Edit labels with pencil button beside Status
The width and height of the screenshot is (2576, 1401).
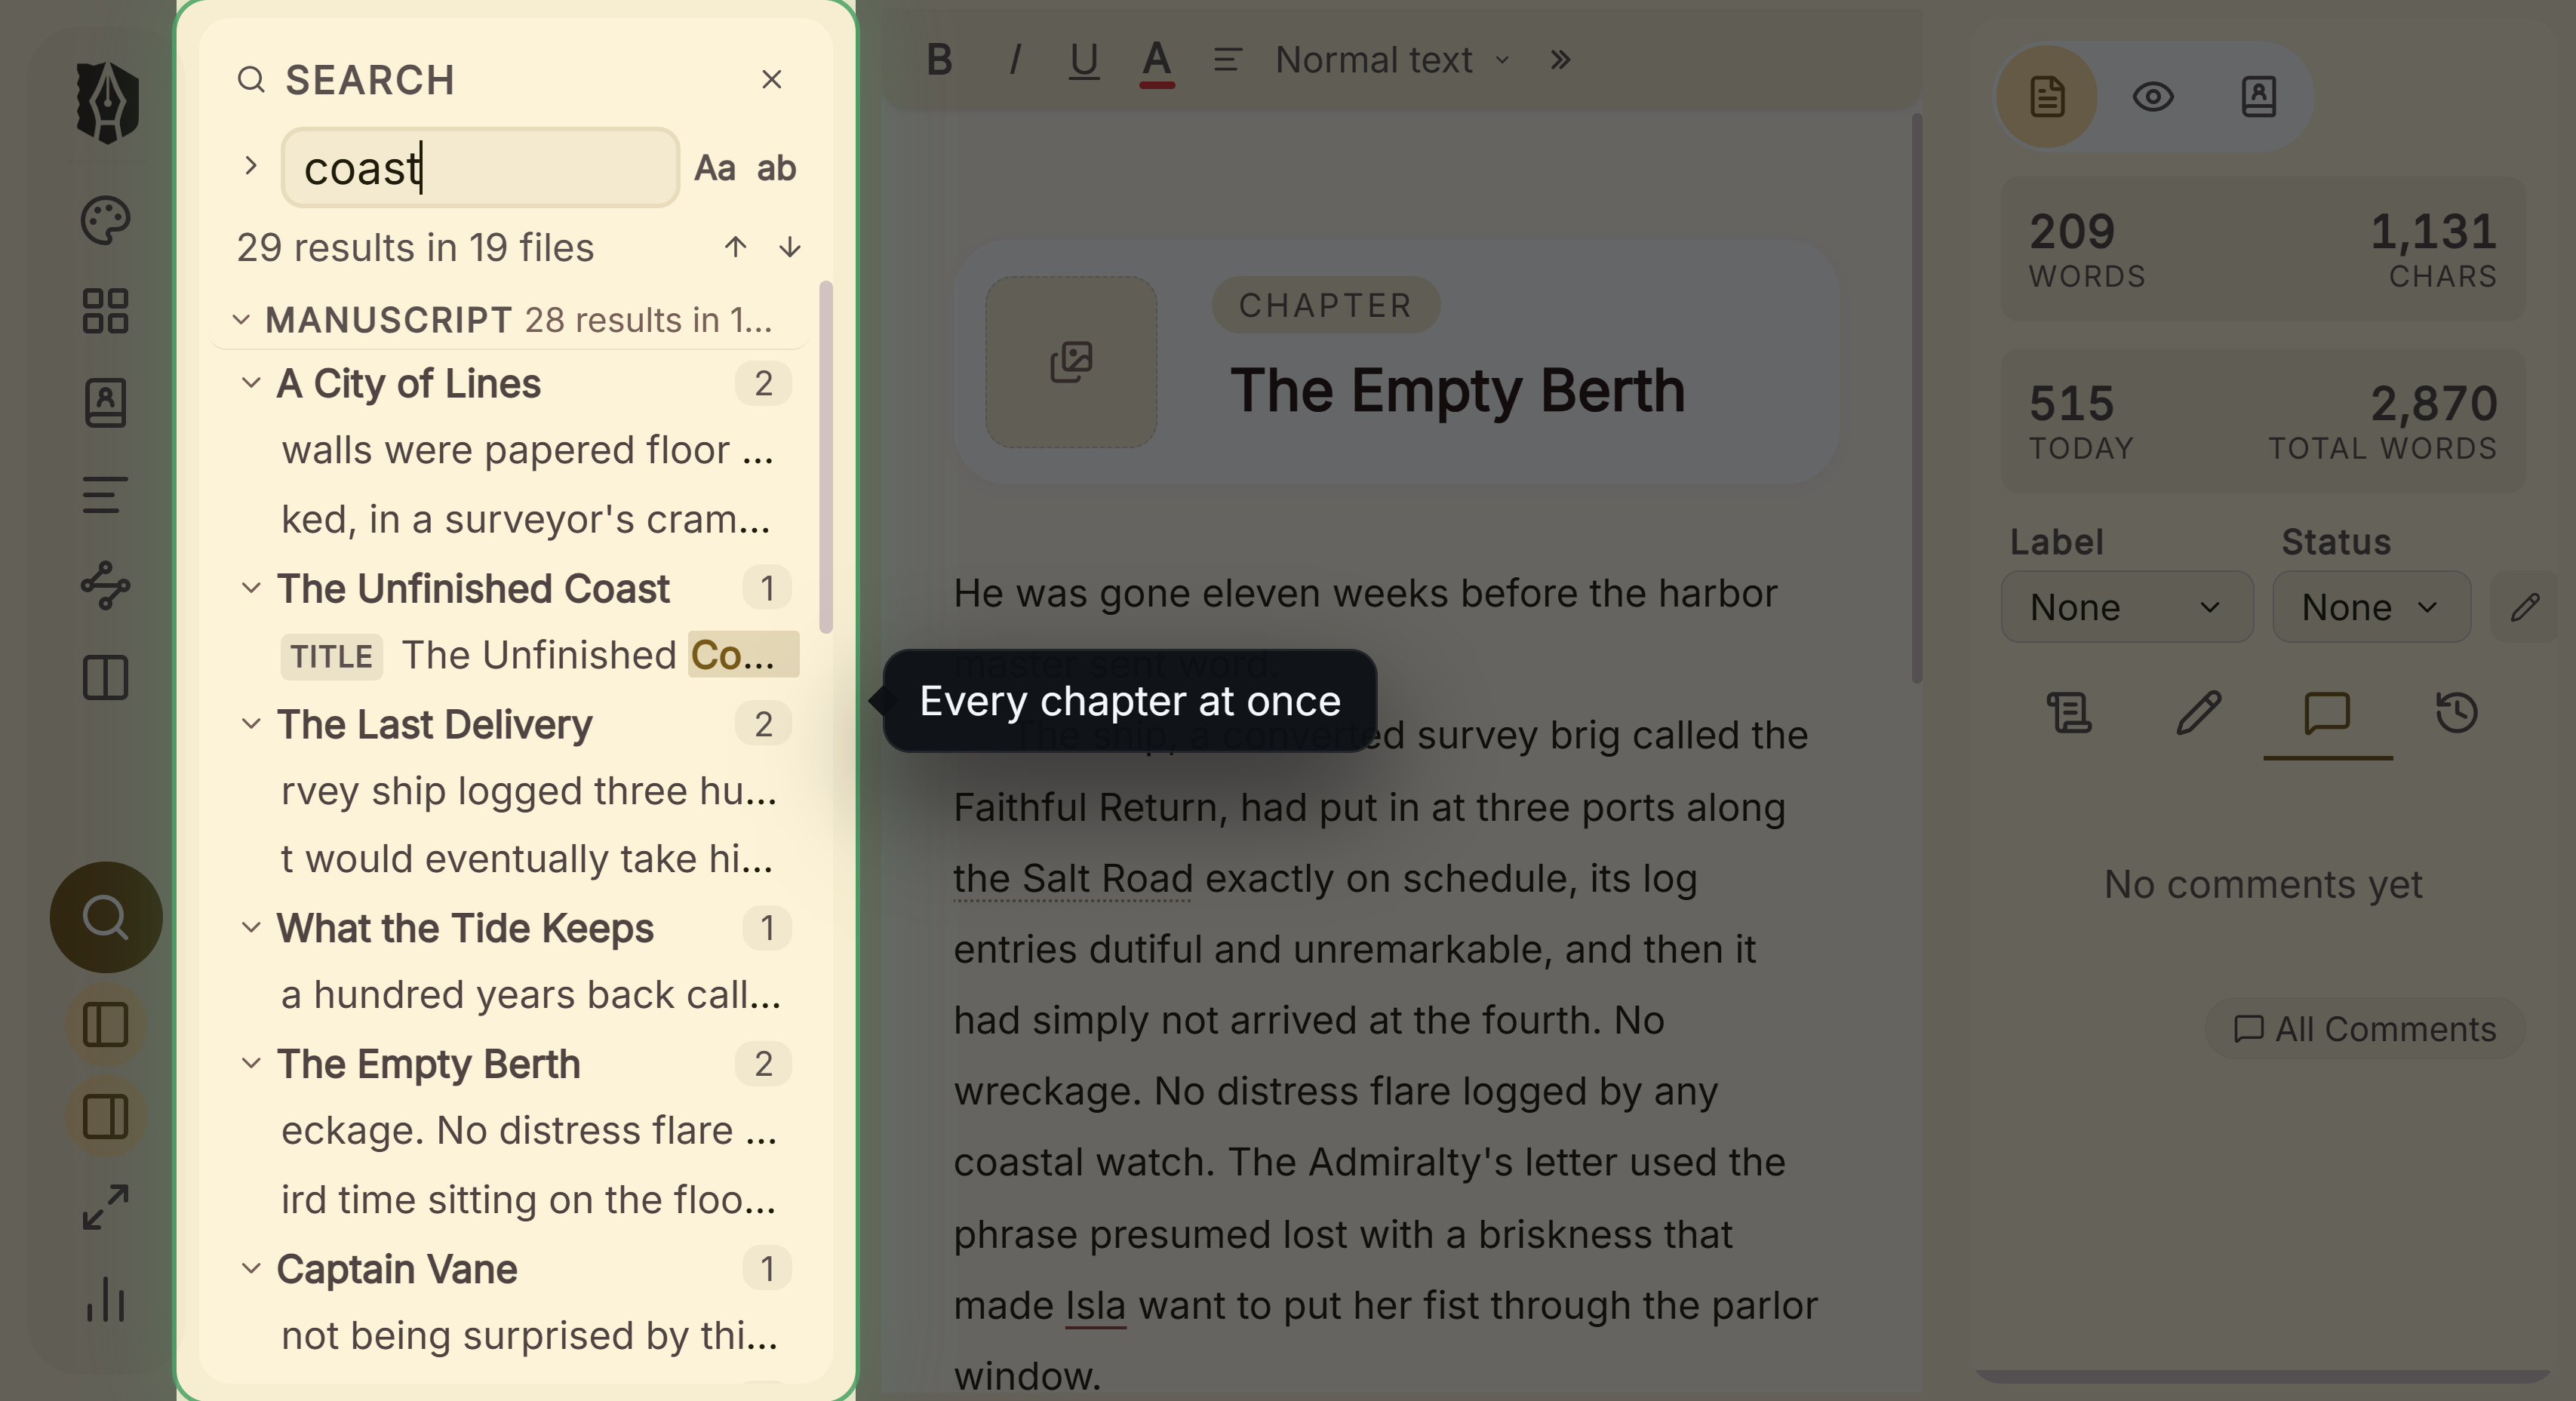click(x=2524, y=607)
